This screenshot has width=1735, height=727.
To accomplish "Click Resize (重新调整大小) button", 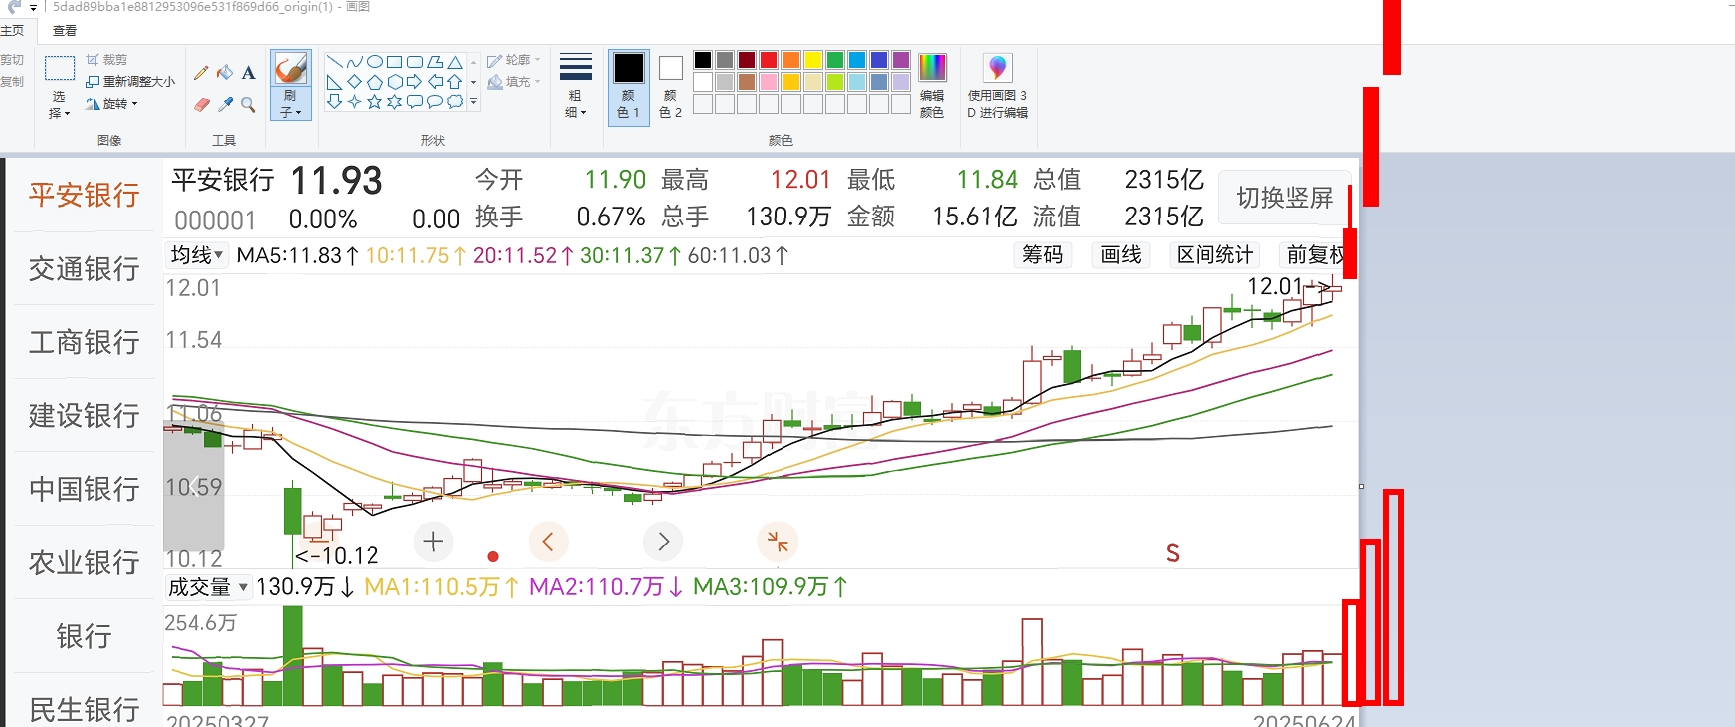I will tap(130, 82).
